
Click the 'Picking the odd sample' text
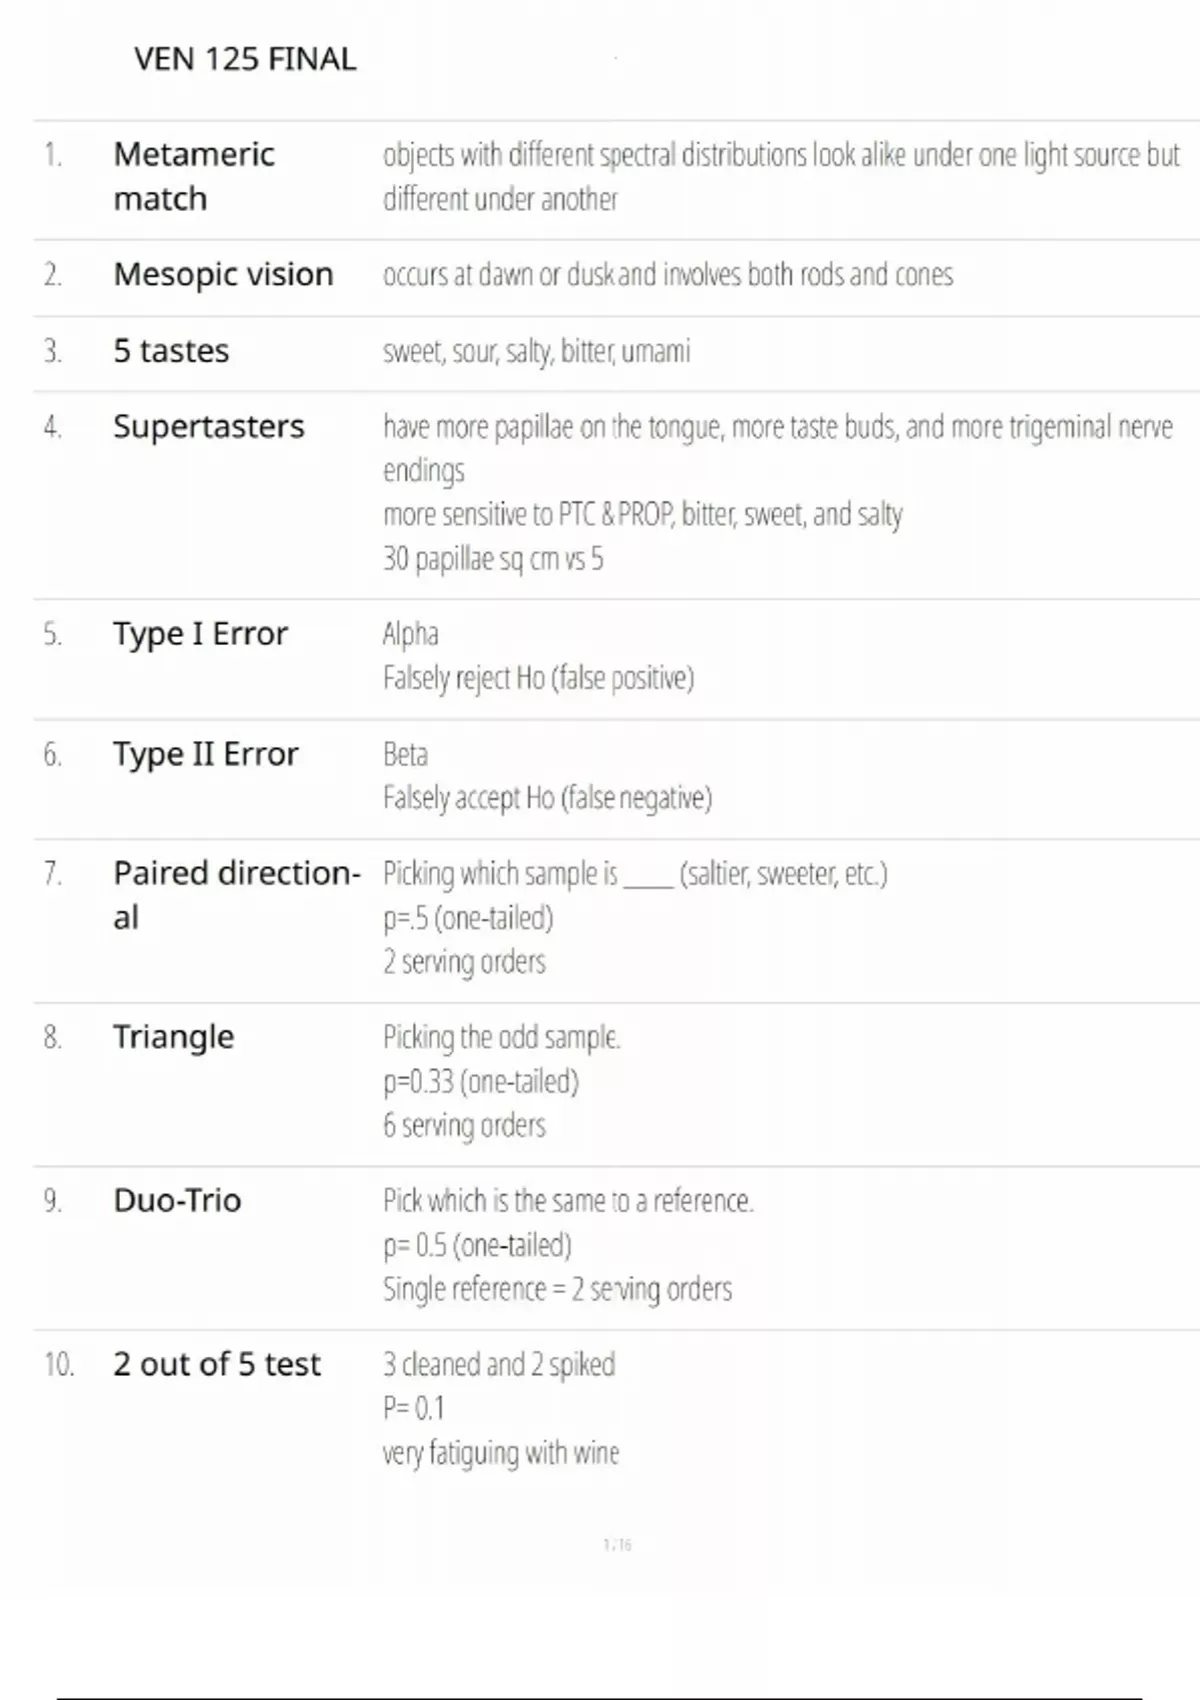point(501,1037)
